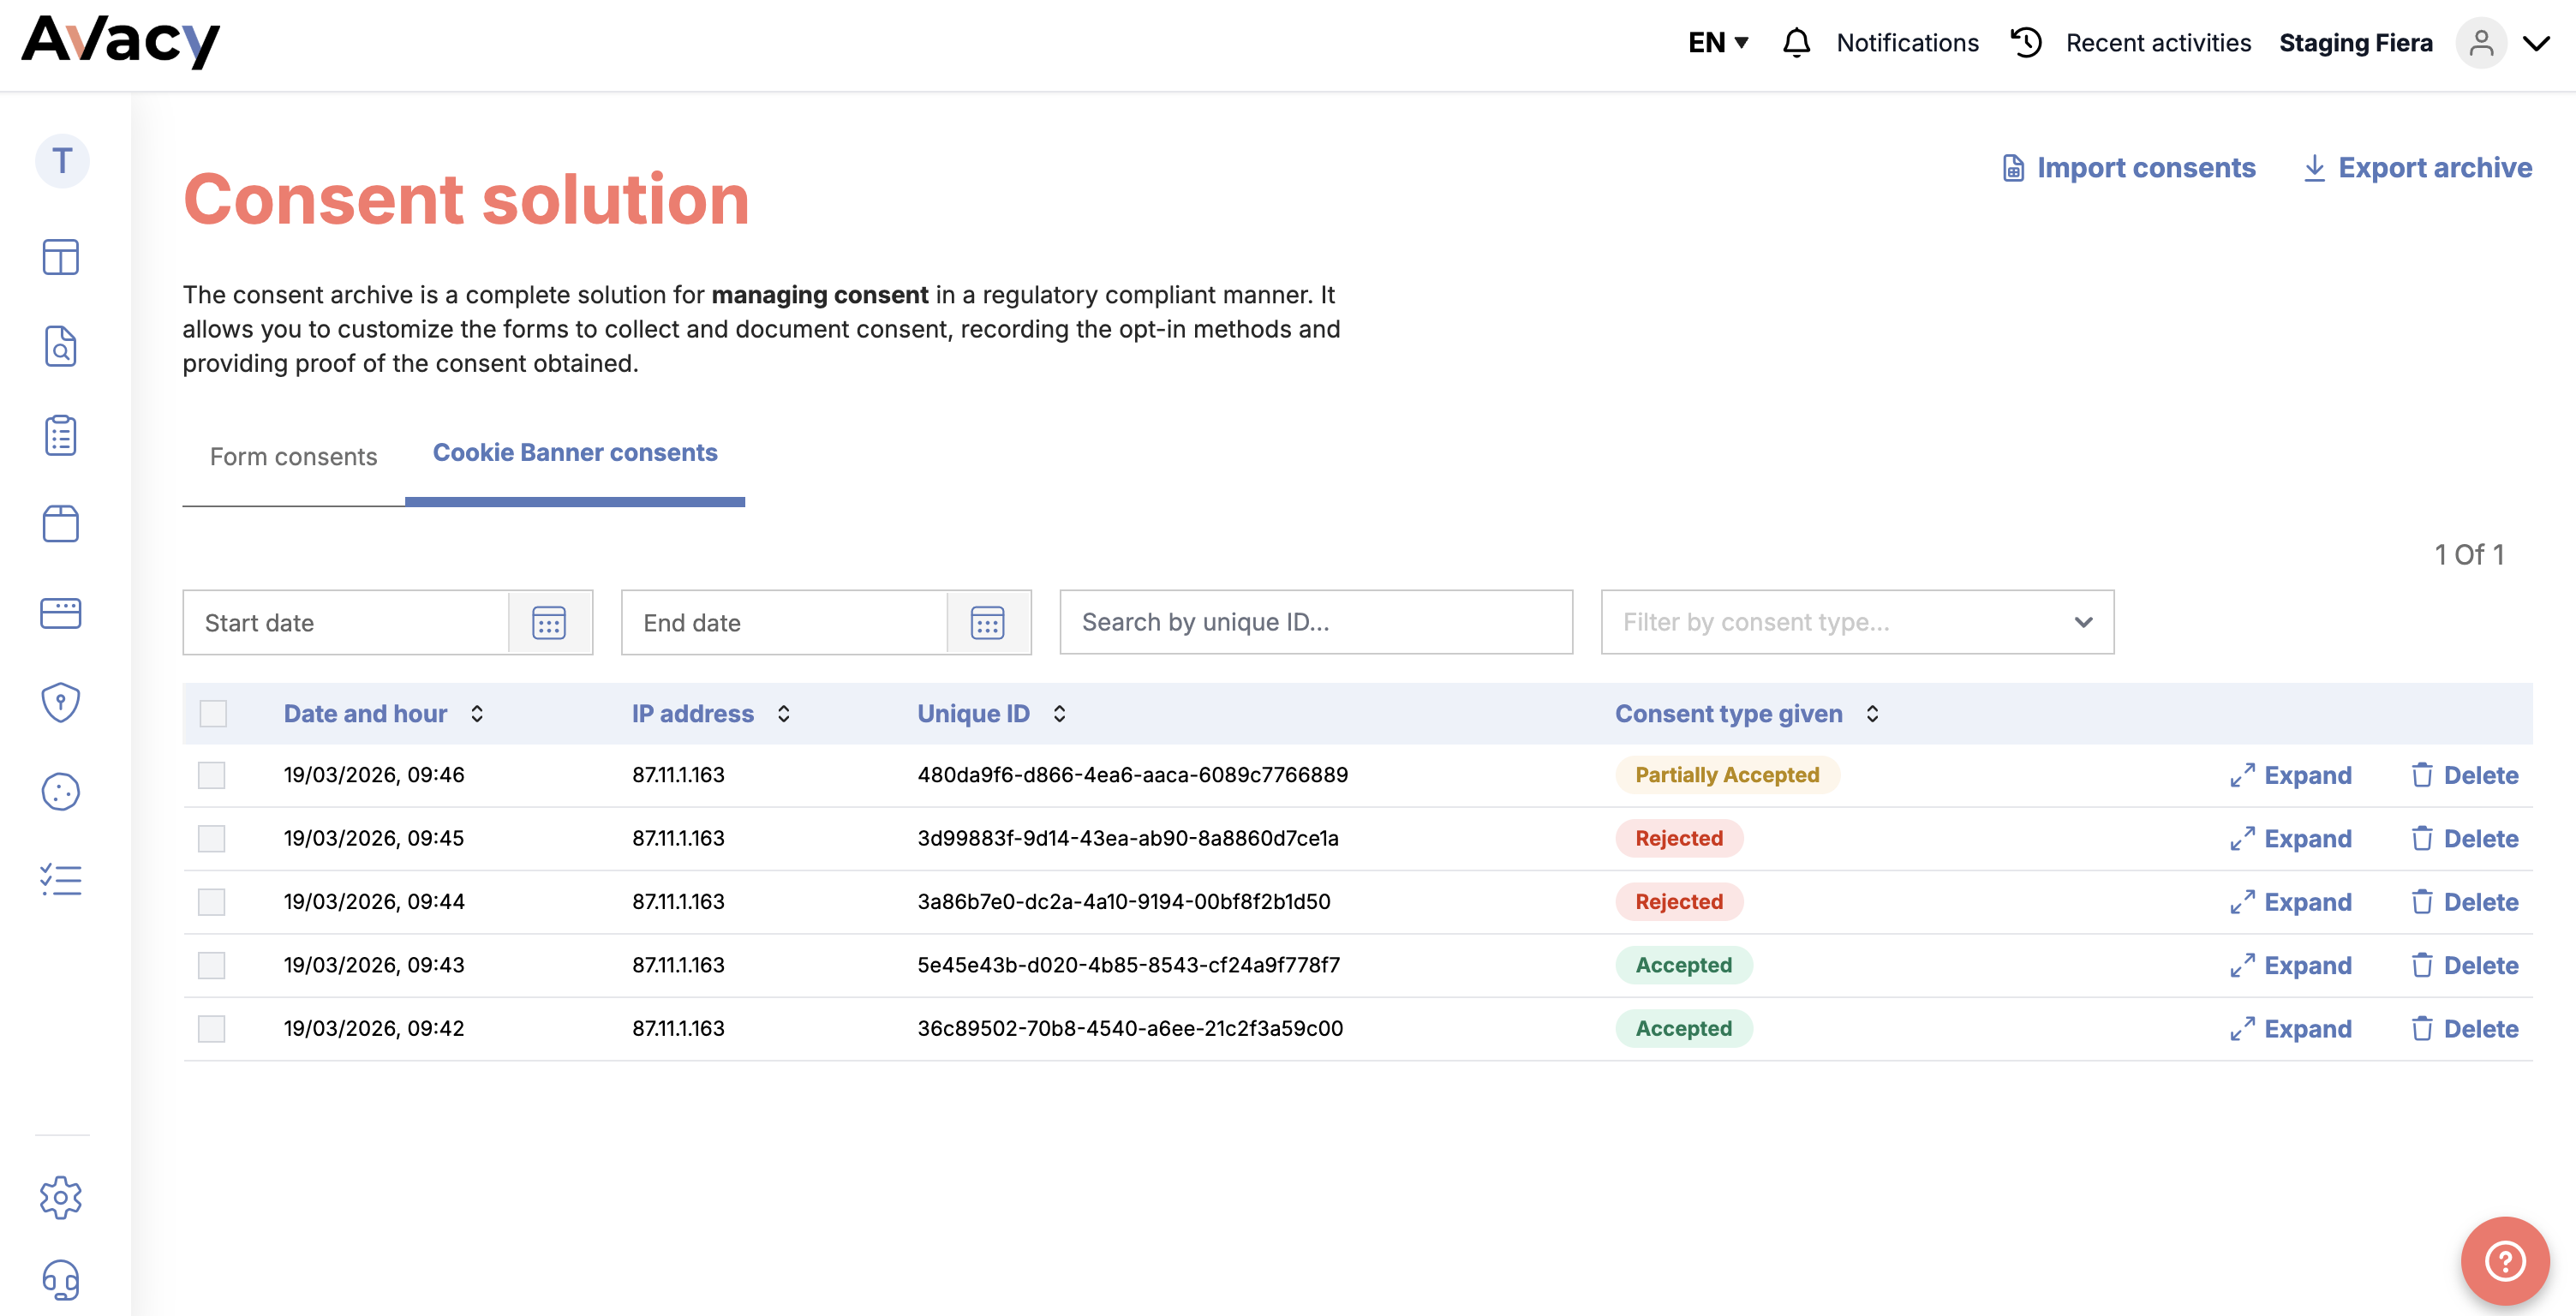Open the EN language dropdown
This screenshot has height=1316, width=2576.
pos(1717,43)
